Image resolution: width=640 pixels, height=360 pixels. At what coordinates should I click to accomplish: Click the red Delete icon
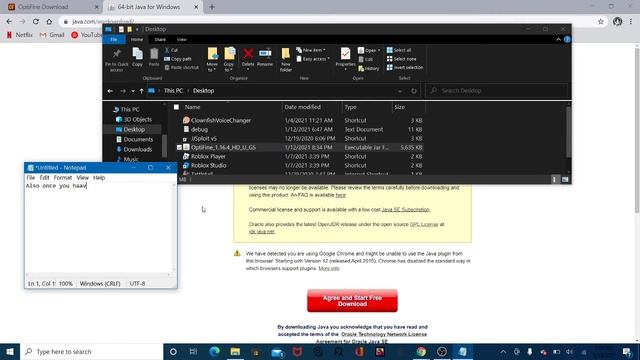click(248, 53)
